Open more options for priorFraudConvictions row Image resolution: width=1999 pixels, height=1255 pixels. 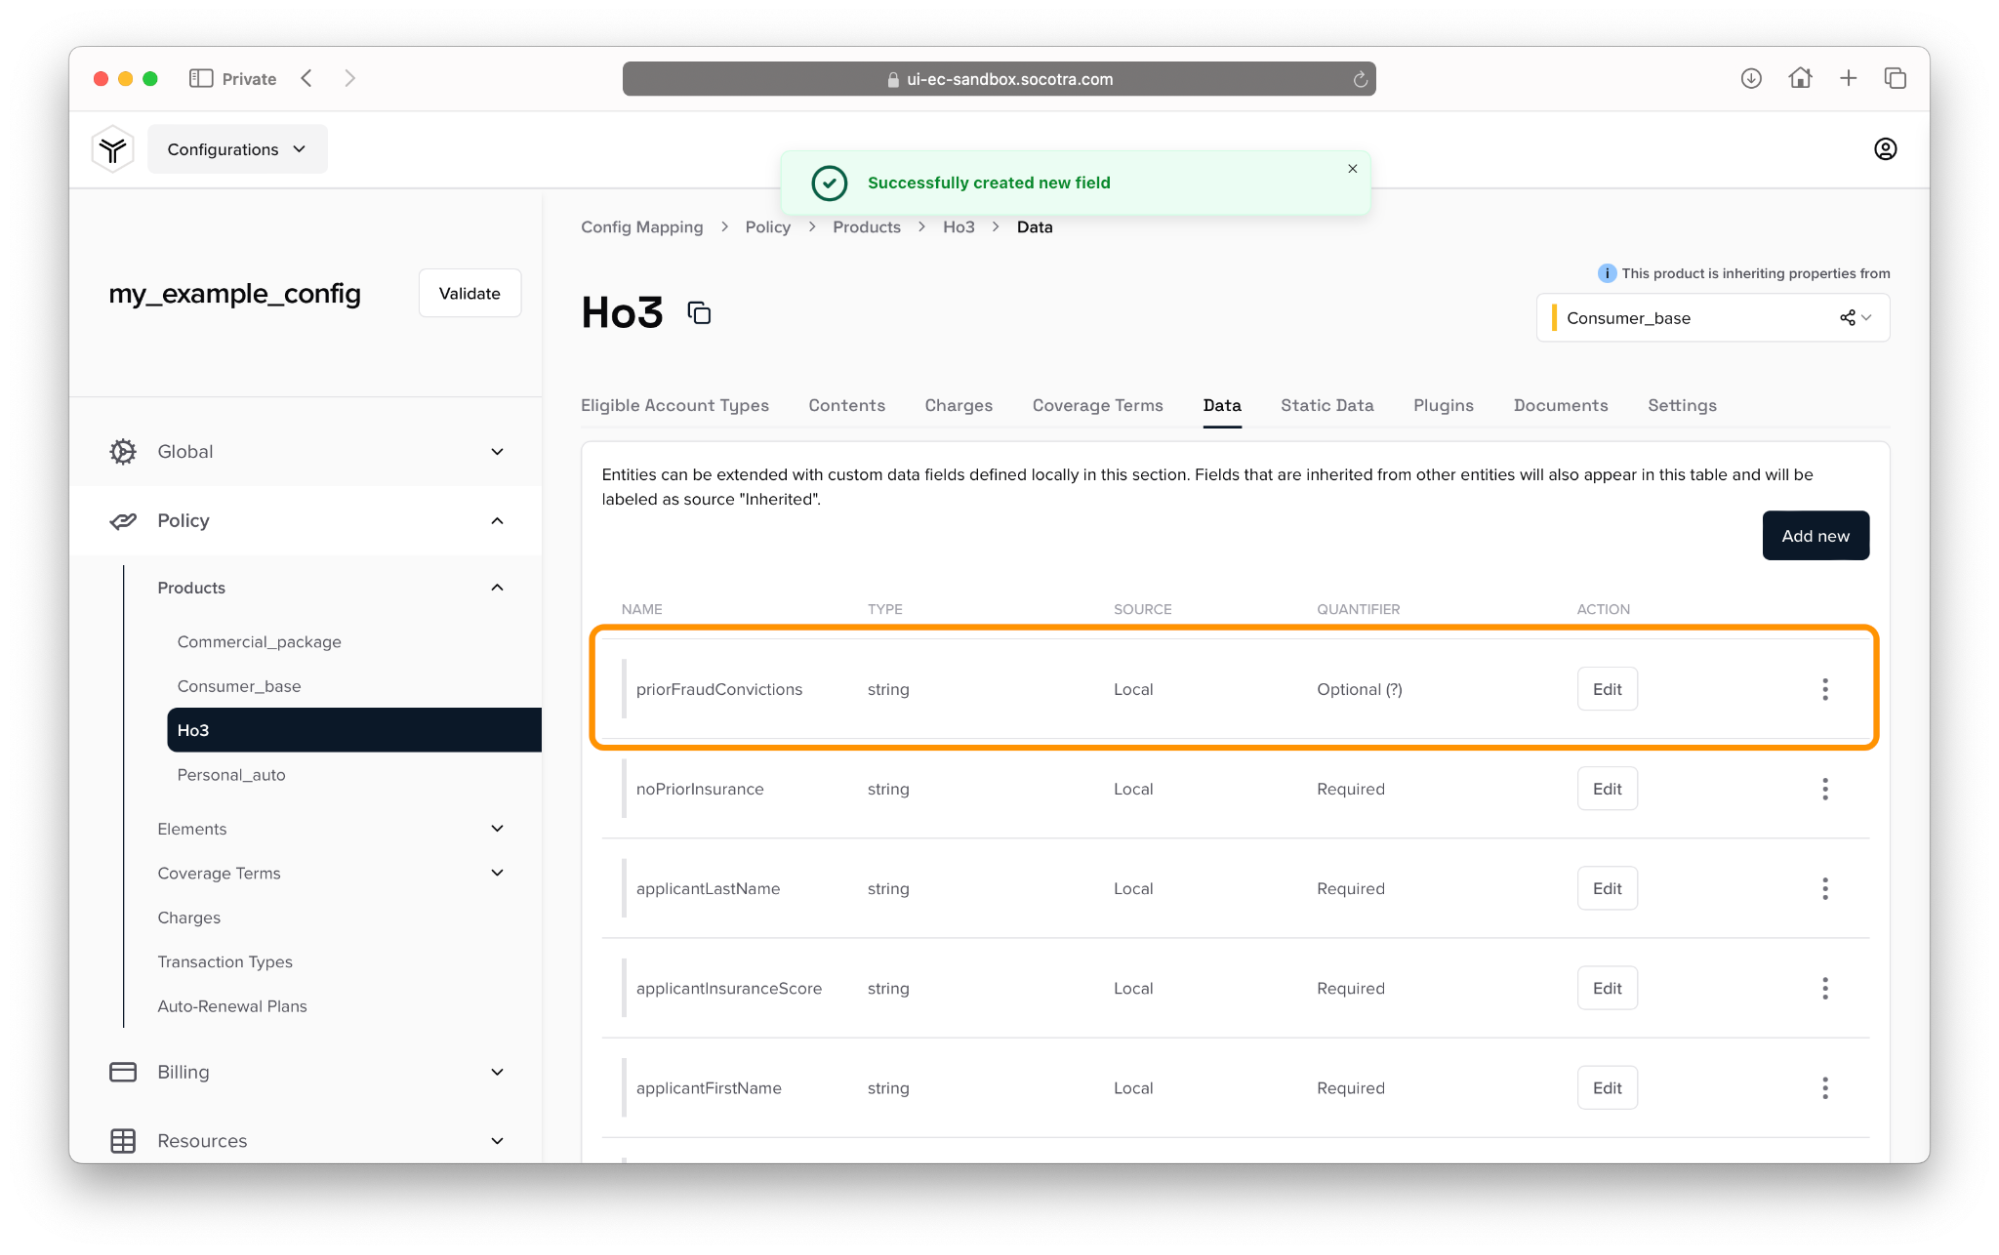[x=1824, y=689]
